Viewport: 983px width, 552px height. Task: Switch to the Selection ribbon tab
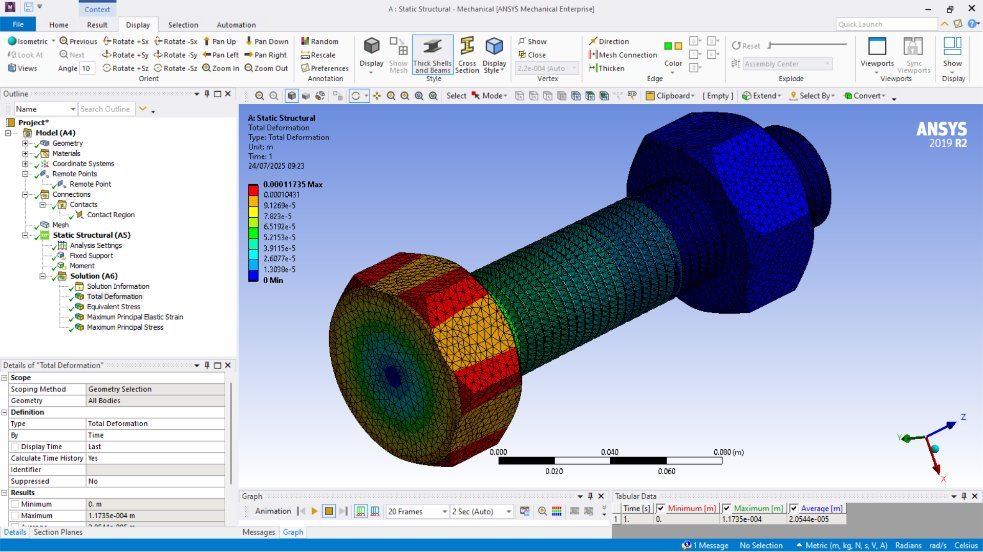[183, 25]
